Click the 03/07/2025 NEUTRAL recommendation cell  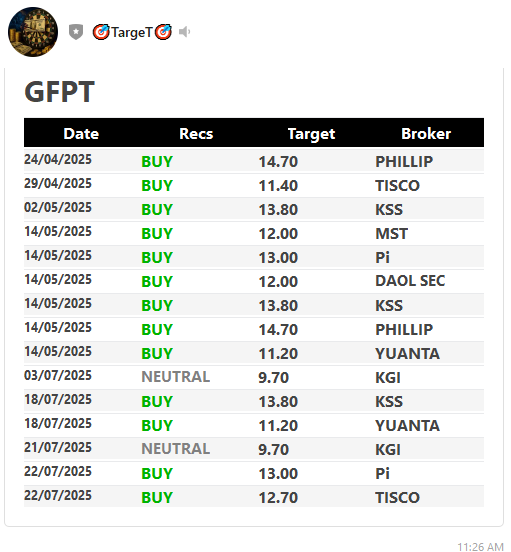pyautogui.click(x=176, y=377)
